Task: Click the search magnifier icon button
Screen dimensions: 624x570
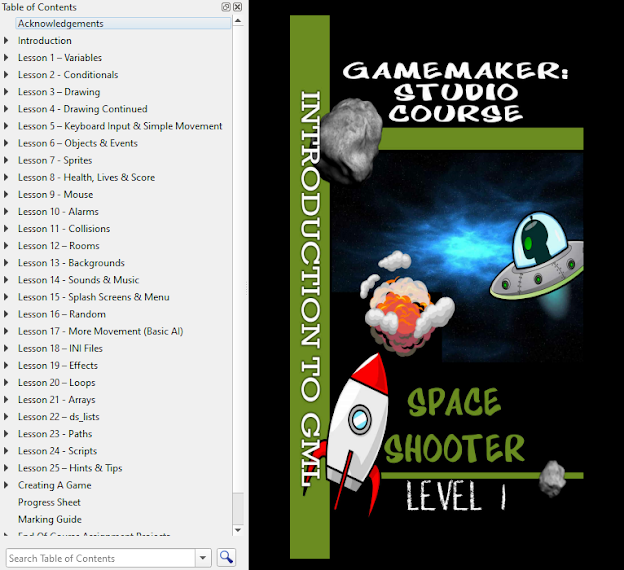Action: tap(226, 558)
